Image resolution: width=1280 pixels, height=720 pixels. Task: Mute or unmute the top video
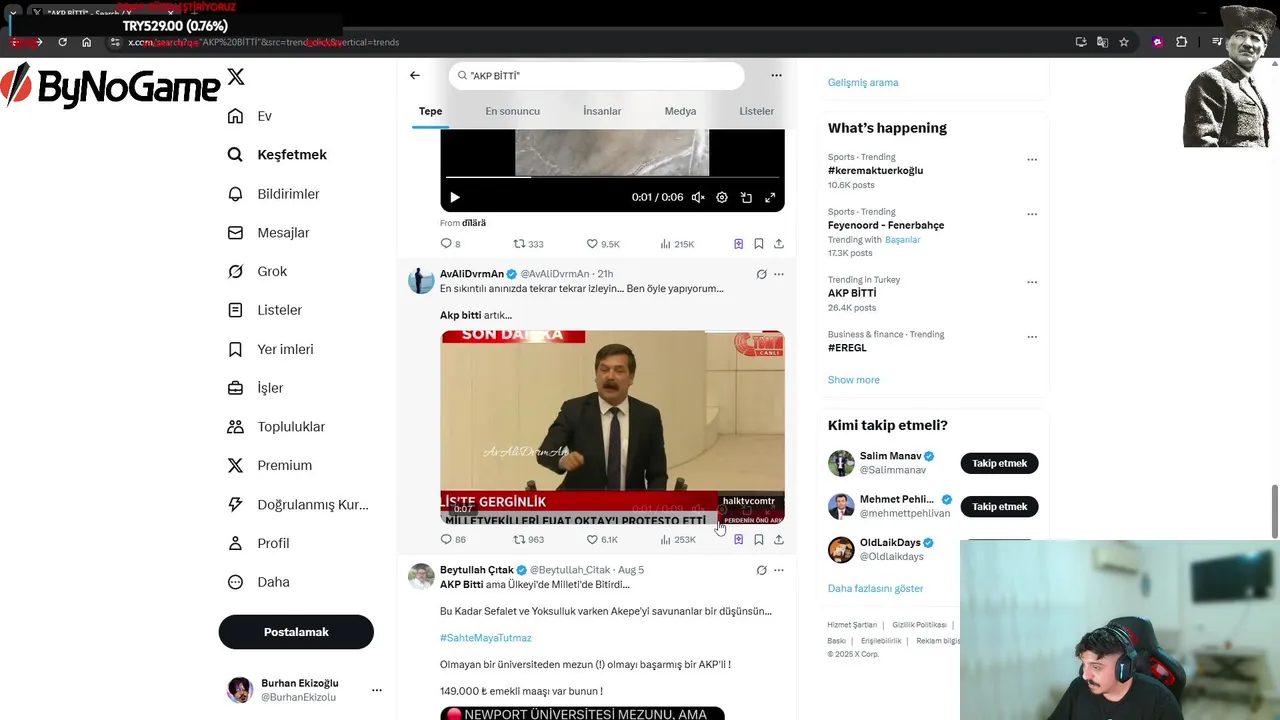698,198
